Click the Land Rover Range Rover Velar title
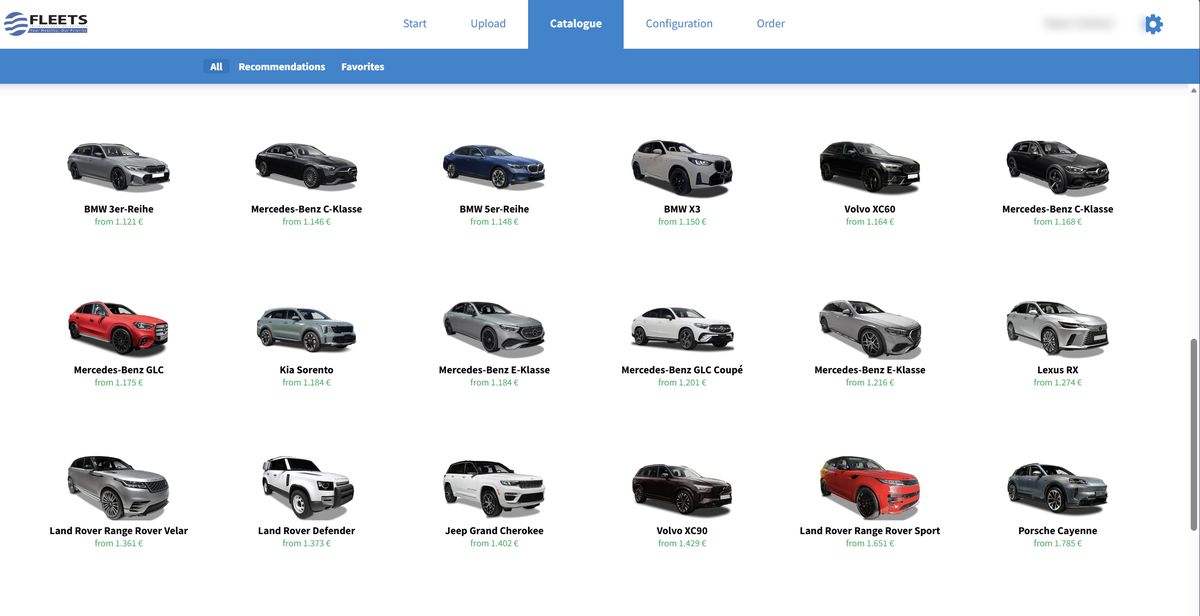The width and height of the screenshot is (1200, 616). click(x=119, y=531)
